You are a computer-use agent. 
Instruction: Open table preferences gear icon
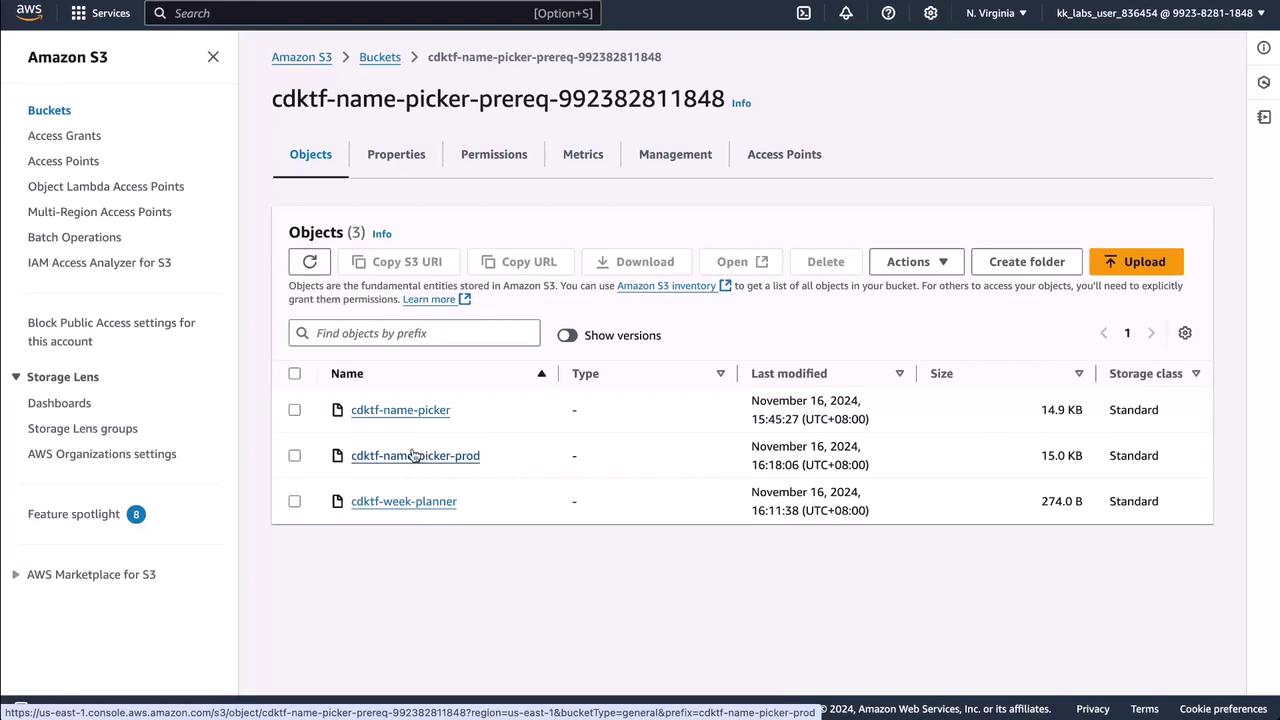[x=1185, y=333]
